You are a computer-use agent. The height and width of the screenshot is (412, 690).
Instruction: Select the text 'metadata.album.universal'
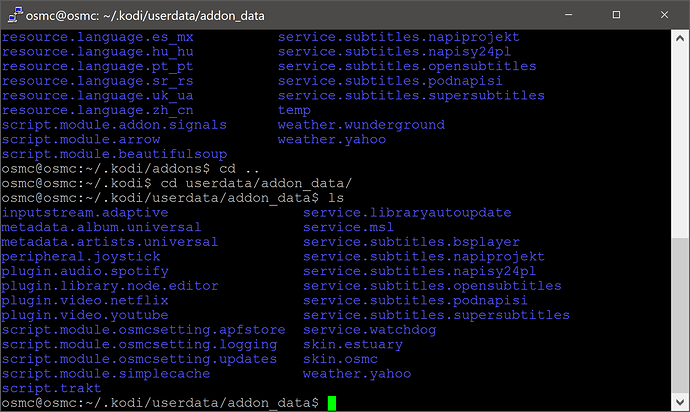point(101,227)
